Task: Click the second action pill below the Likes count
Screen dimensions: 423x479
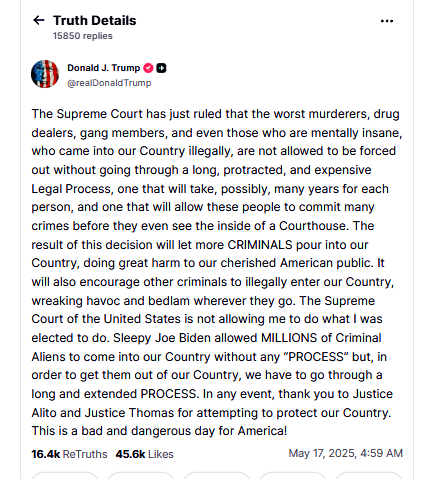Action: point(141,476)
